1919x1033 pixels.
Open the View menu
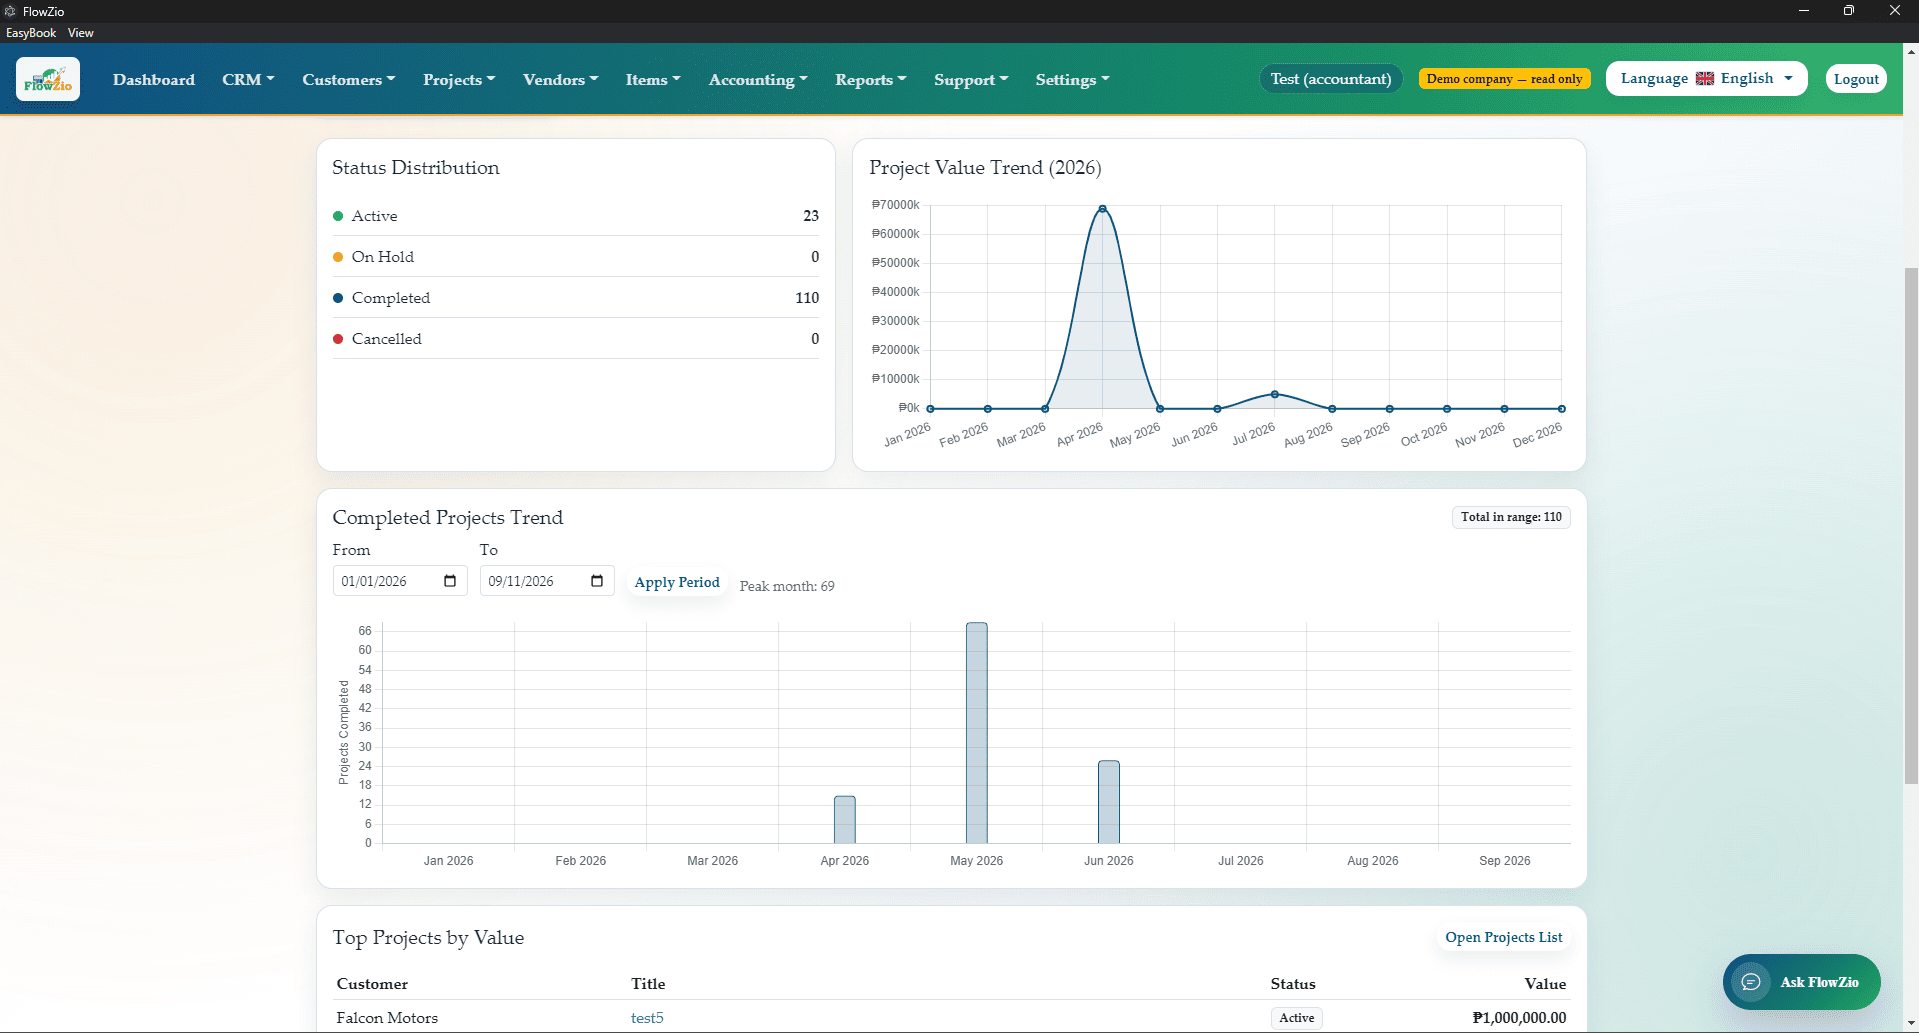click(x=81, y=33)
